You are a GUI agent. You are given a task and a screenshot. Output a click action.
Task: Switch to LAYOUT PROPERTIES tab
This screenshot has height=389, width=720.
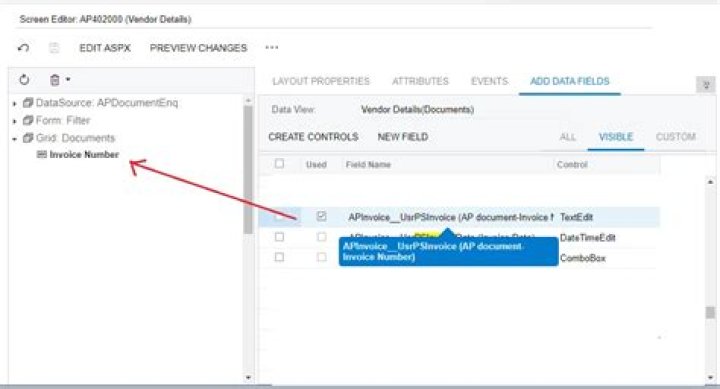click(321, 81)
